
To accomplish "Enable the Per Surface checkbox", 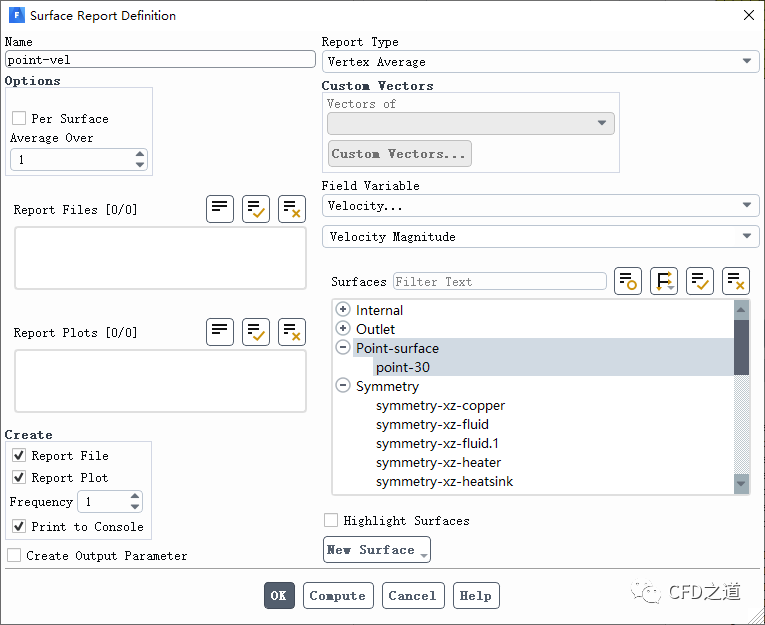I will click(x=19, y=118).
